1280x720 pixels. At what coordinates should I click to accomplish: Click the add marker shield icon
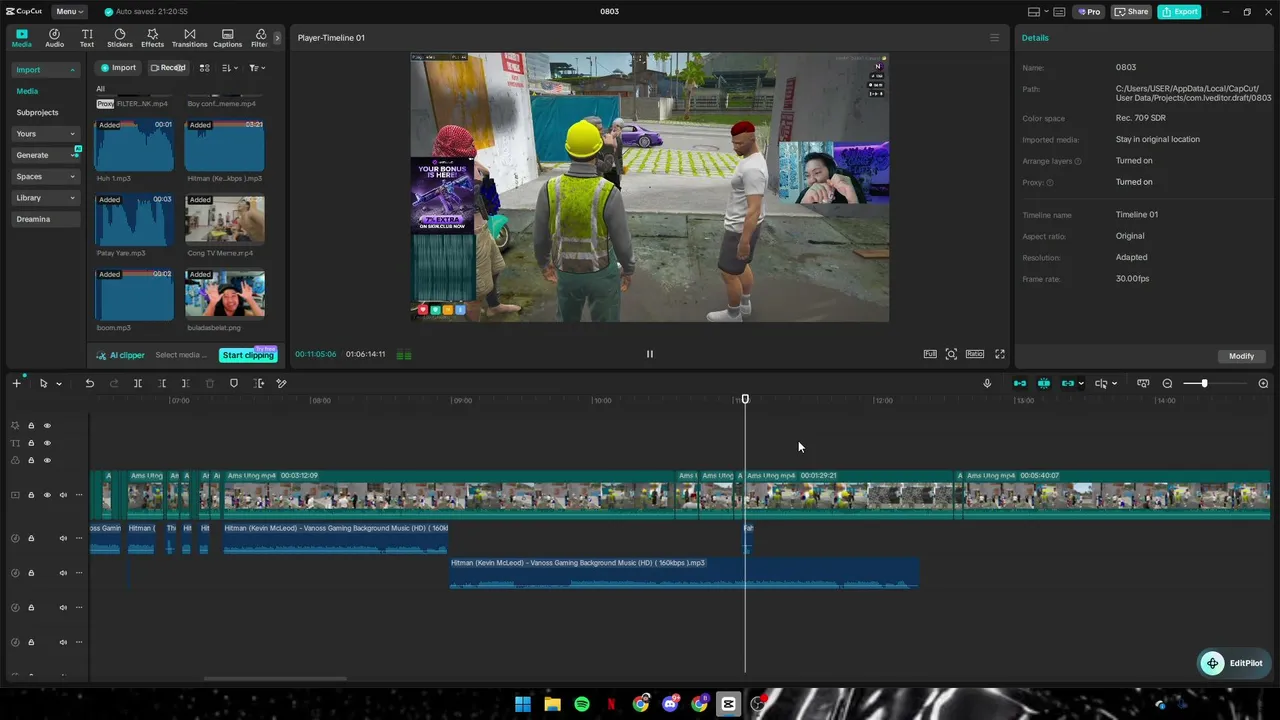click(234, 384)
